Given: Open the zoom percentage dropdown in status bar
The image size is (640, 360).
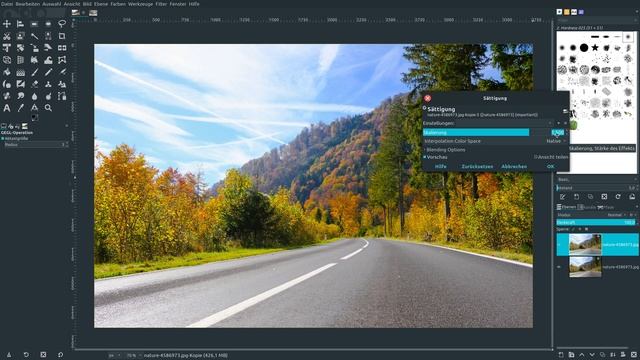Looking at the screenshot, I should click(133, 356).
